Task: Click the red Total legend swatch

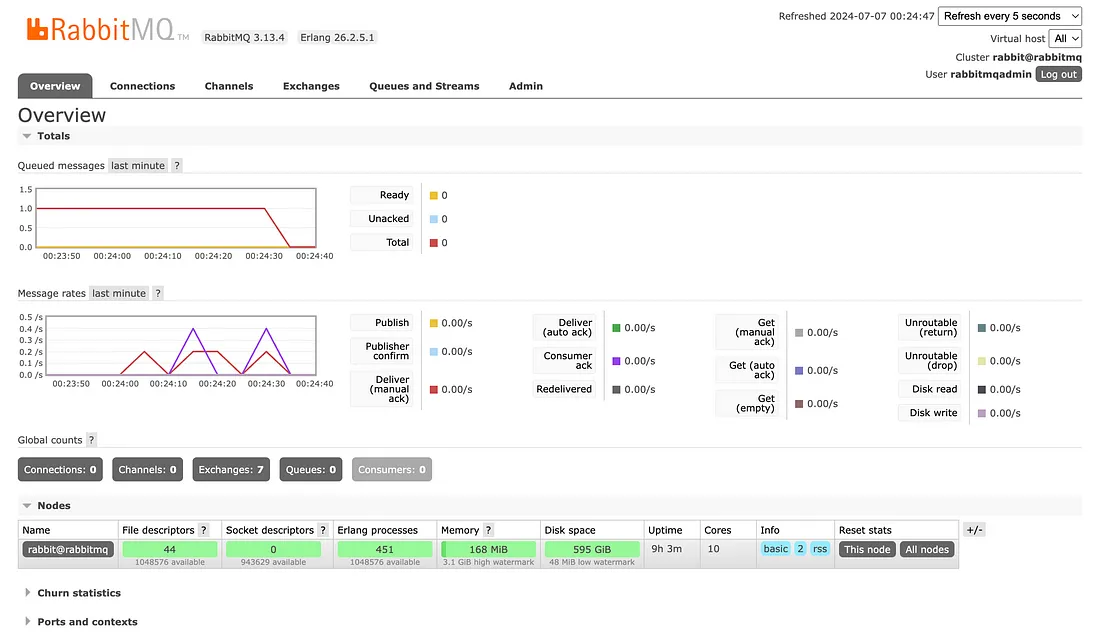Action: pos(434,243)
